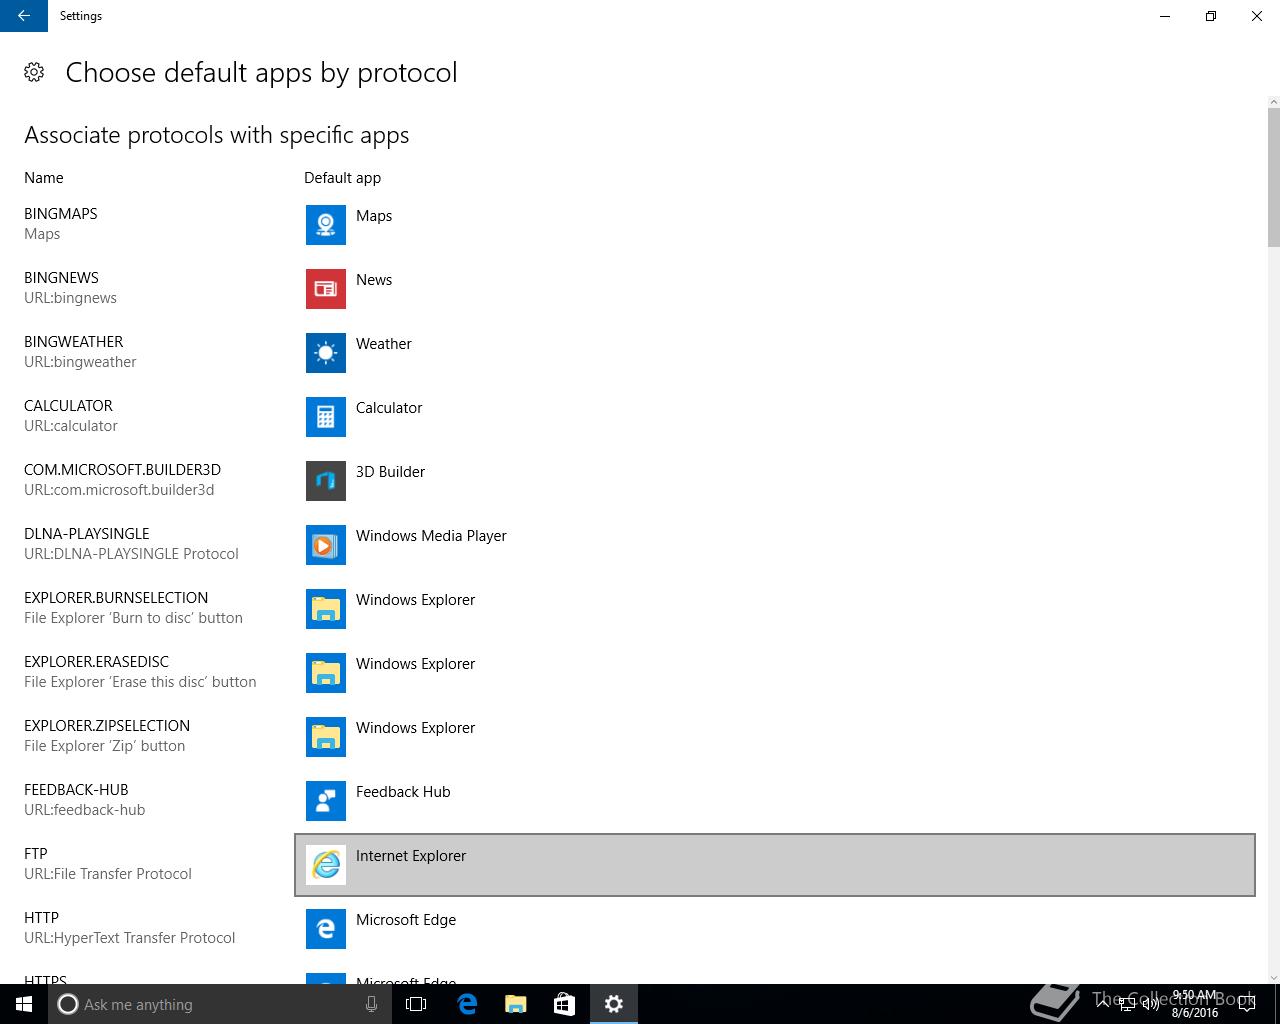1280x1024 pixels.
Task: Click the Cortana microphone icon
Action: (x=371, y=1004)
